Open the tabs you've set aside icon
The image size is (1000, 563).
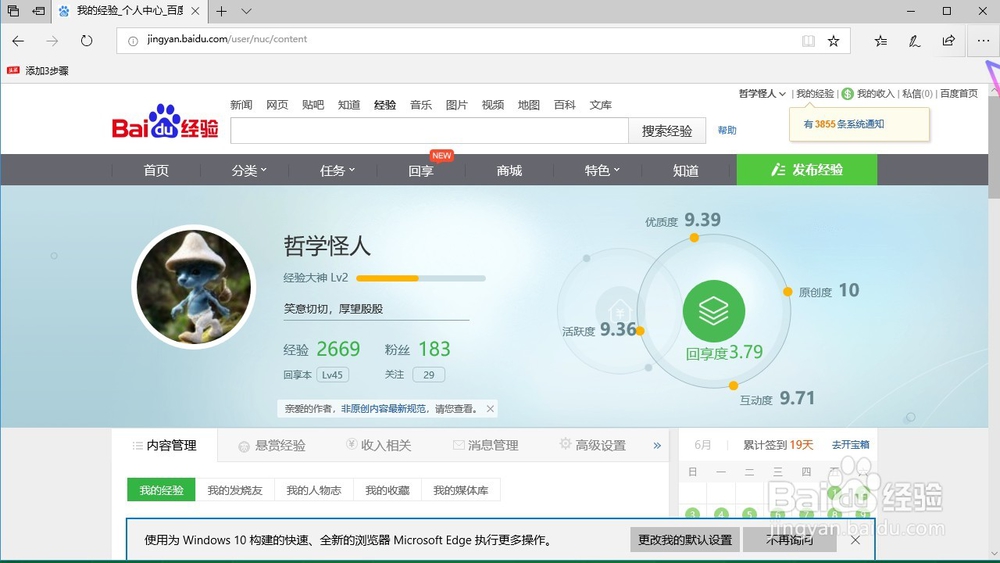(13, 11)
